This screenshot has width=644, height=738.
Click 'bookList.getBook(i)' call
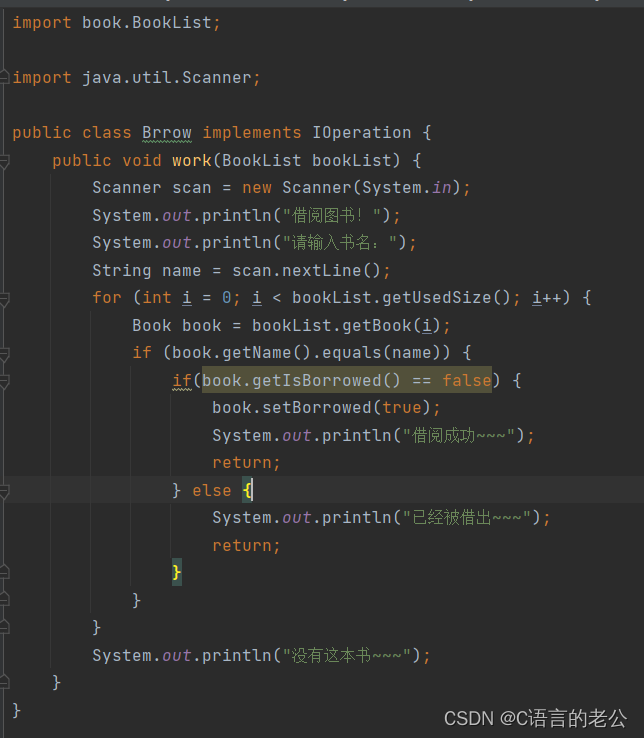[x=346, y=326]
